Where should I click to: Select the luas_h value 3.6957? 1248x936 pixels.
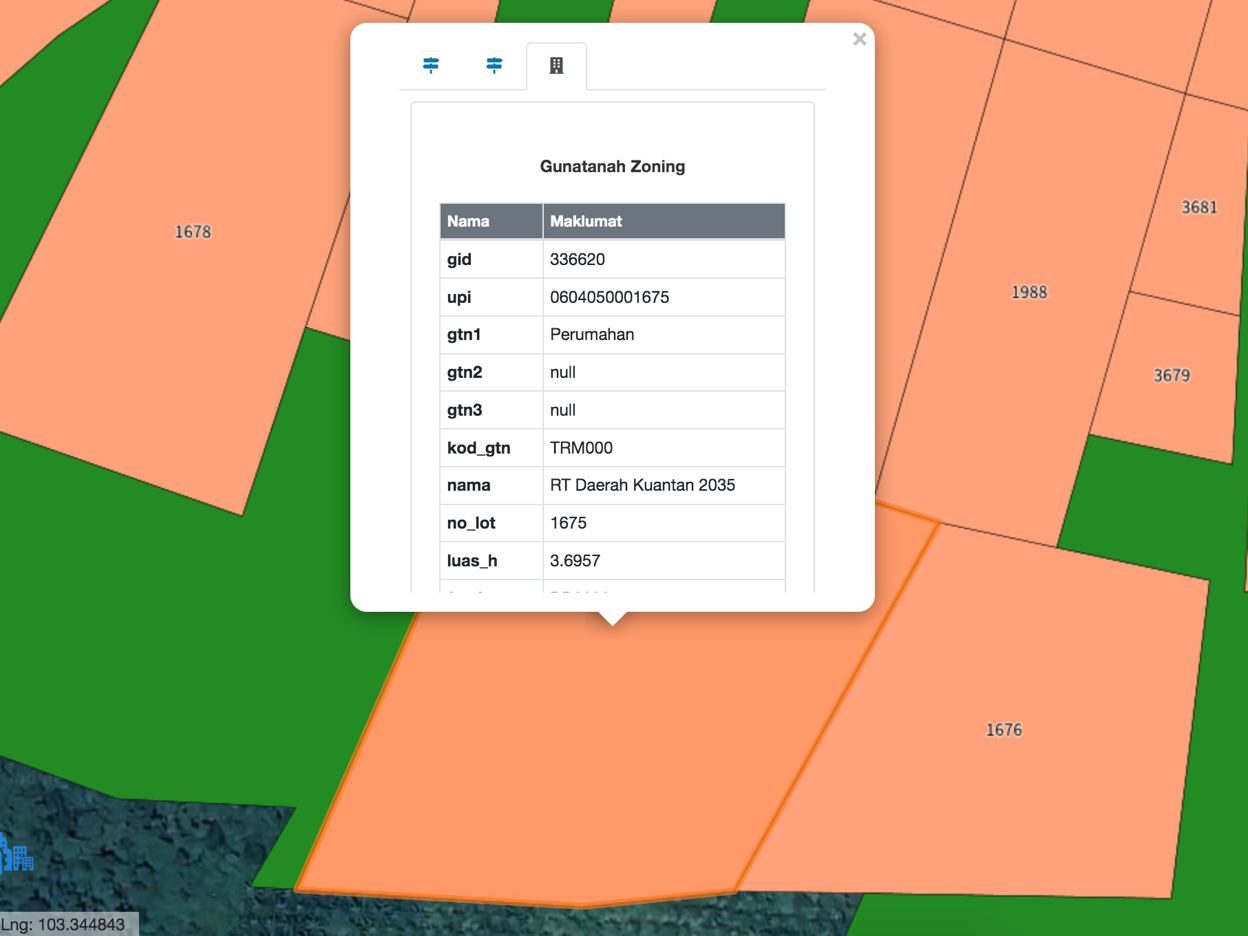pos(575,561)
